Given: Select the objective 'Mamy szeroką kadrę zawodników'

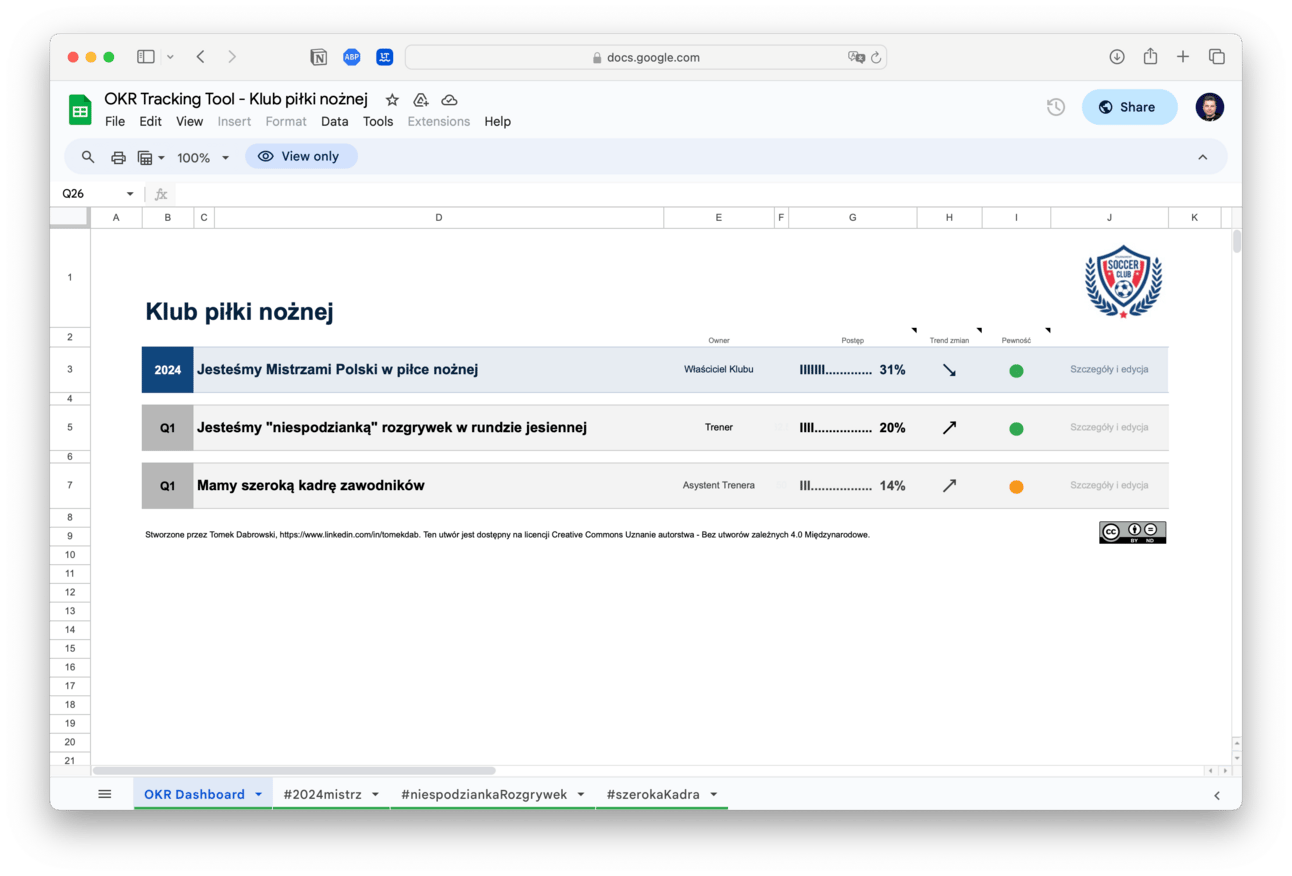Looking at the screenshot, I should tap(311, 485).
